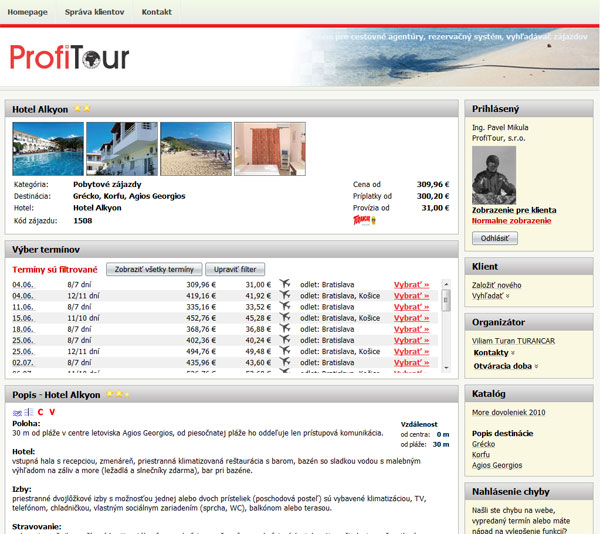
Task: Go to Homepage menu item
Action: click(28, 12)
